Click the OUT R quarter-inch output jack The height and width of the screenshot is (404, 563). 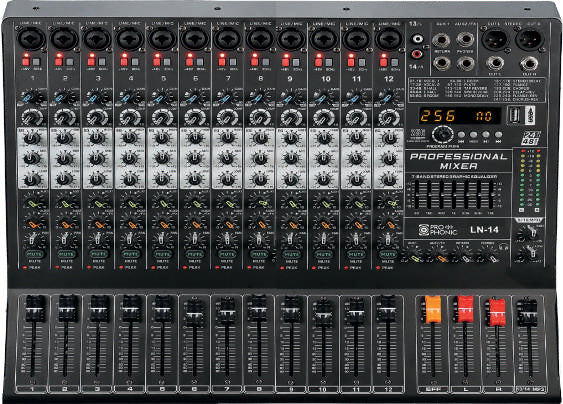[529, 64]
